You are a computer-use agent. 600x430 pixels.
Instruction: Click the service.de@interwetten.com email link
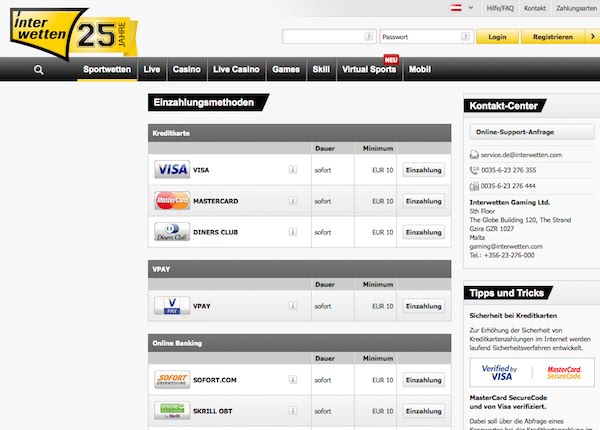click(x=521, y=155)
